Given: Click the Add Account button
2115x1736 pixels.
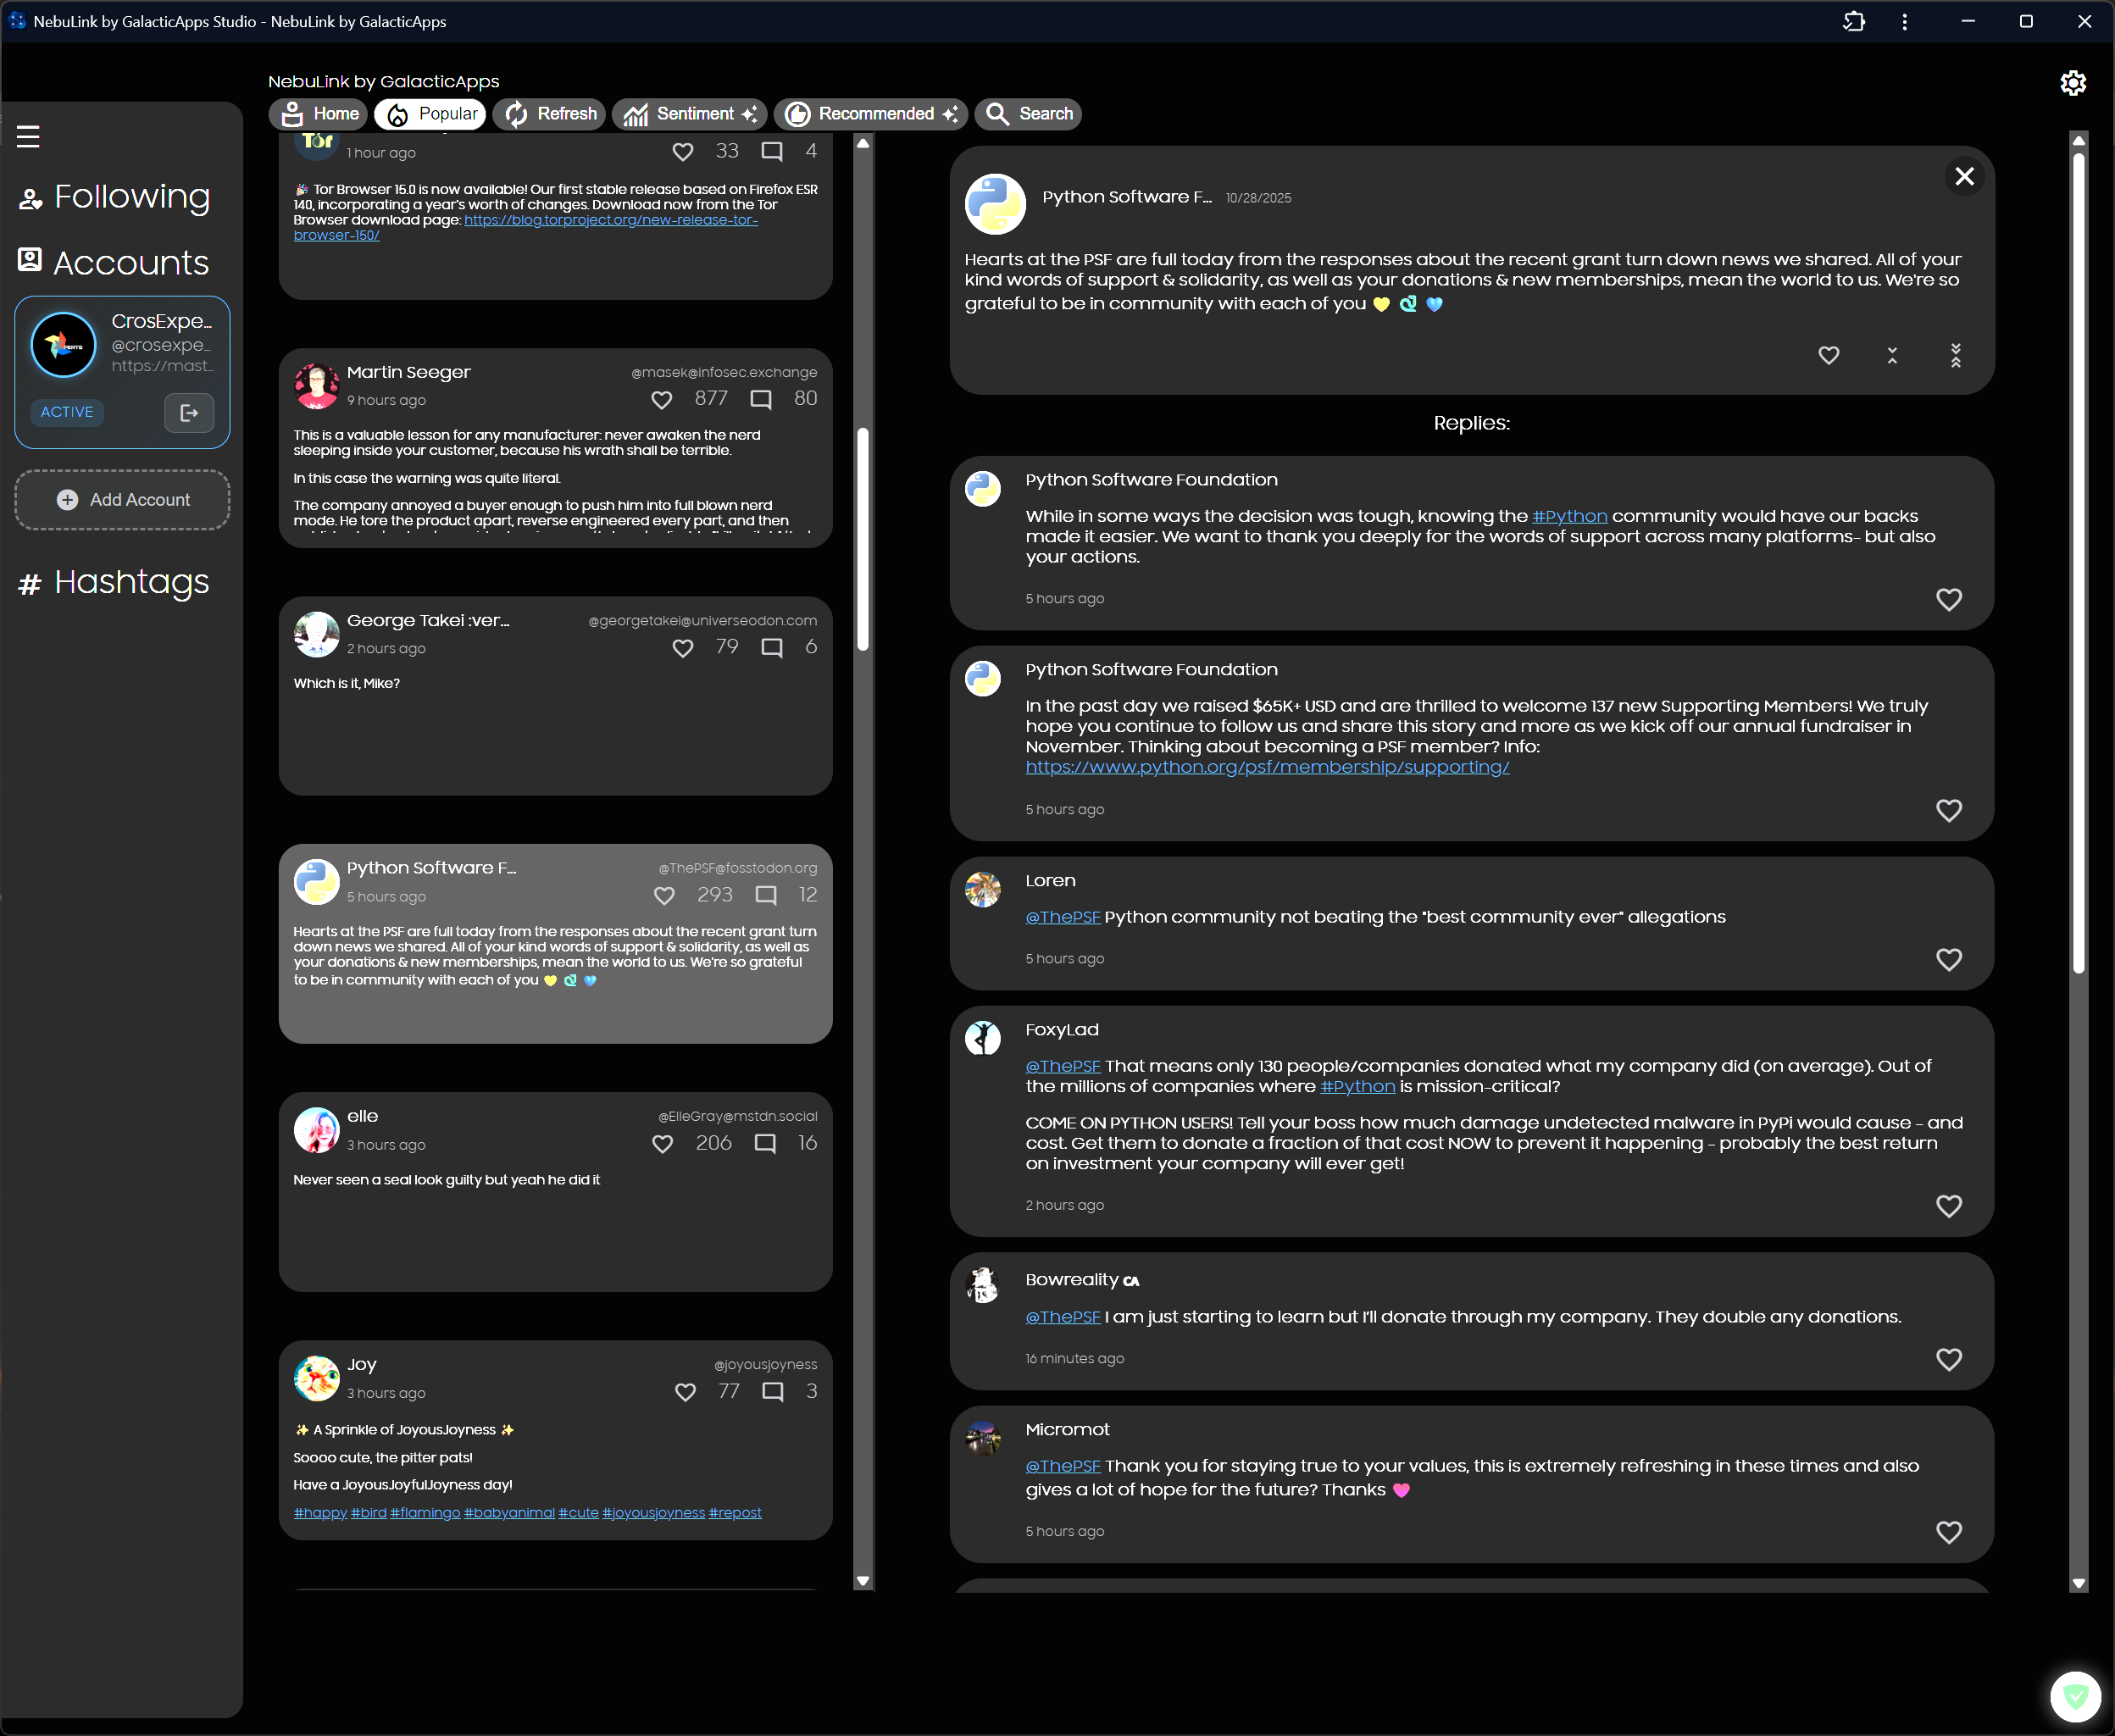Looking at the screenshot, I should tap(122, 499).
